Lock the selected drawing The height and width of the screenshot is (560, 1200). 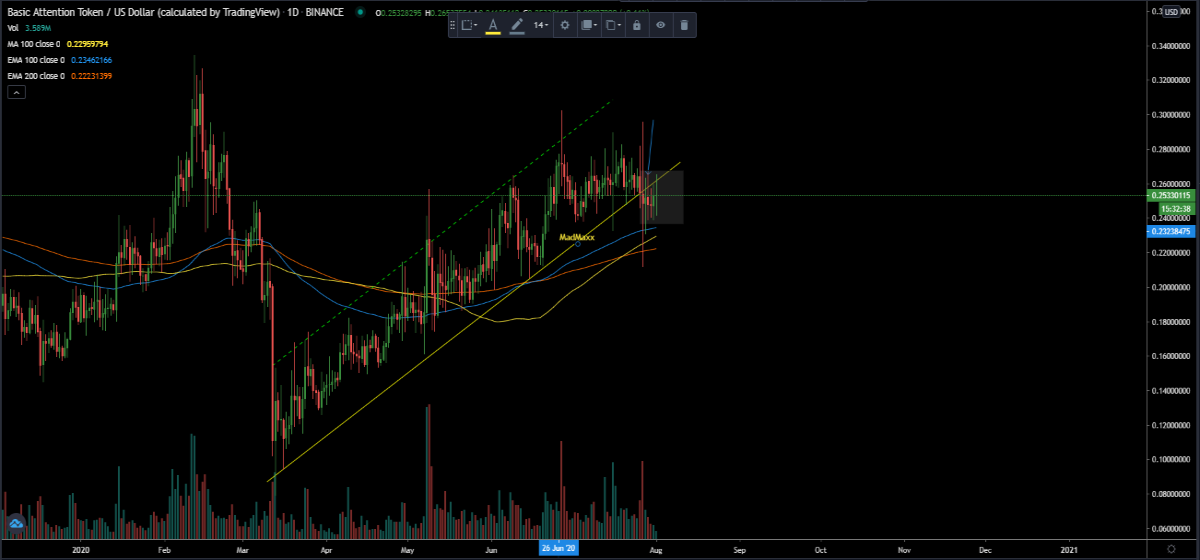(x=636, y=25)
